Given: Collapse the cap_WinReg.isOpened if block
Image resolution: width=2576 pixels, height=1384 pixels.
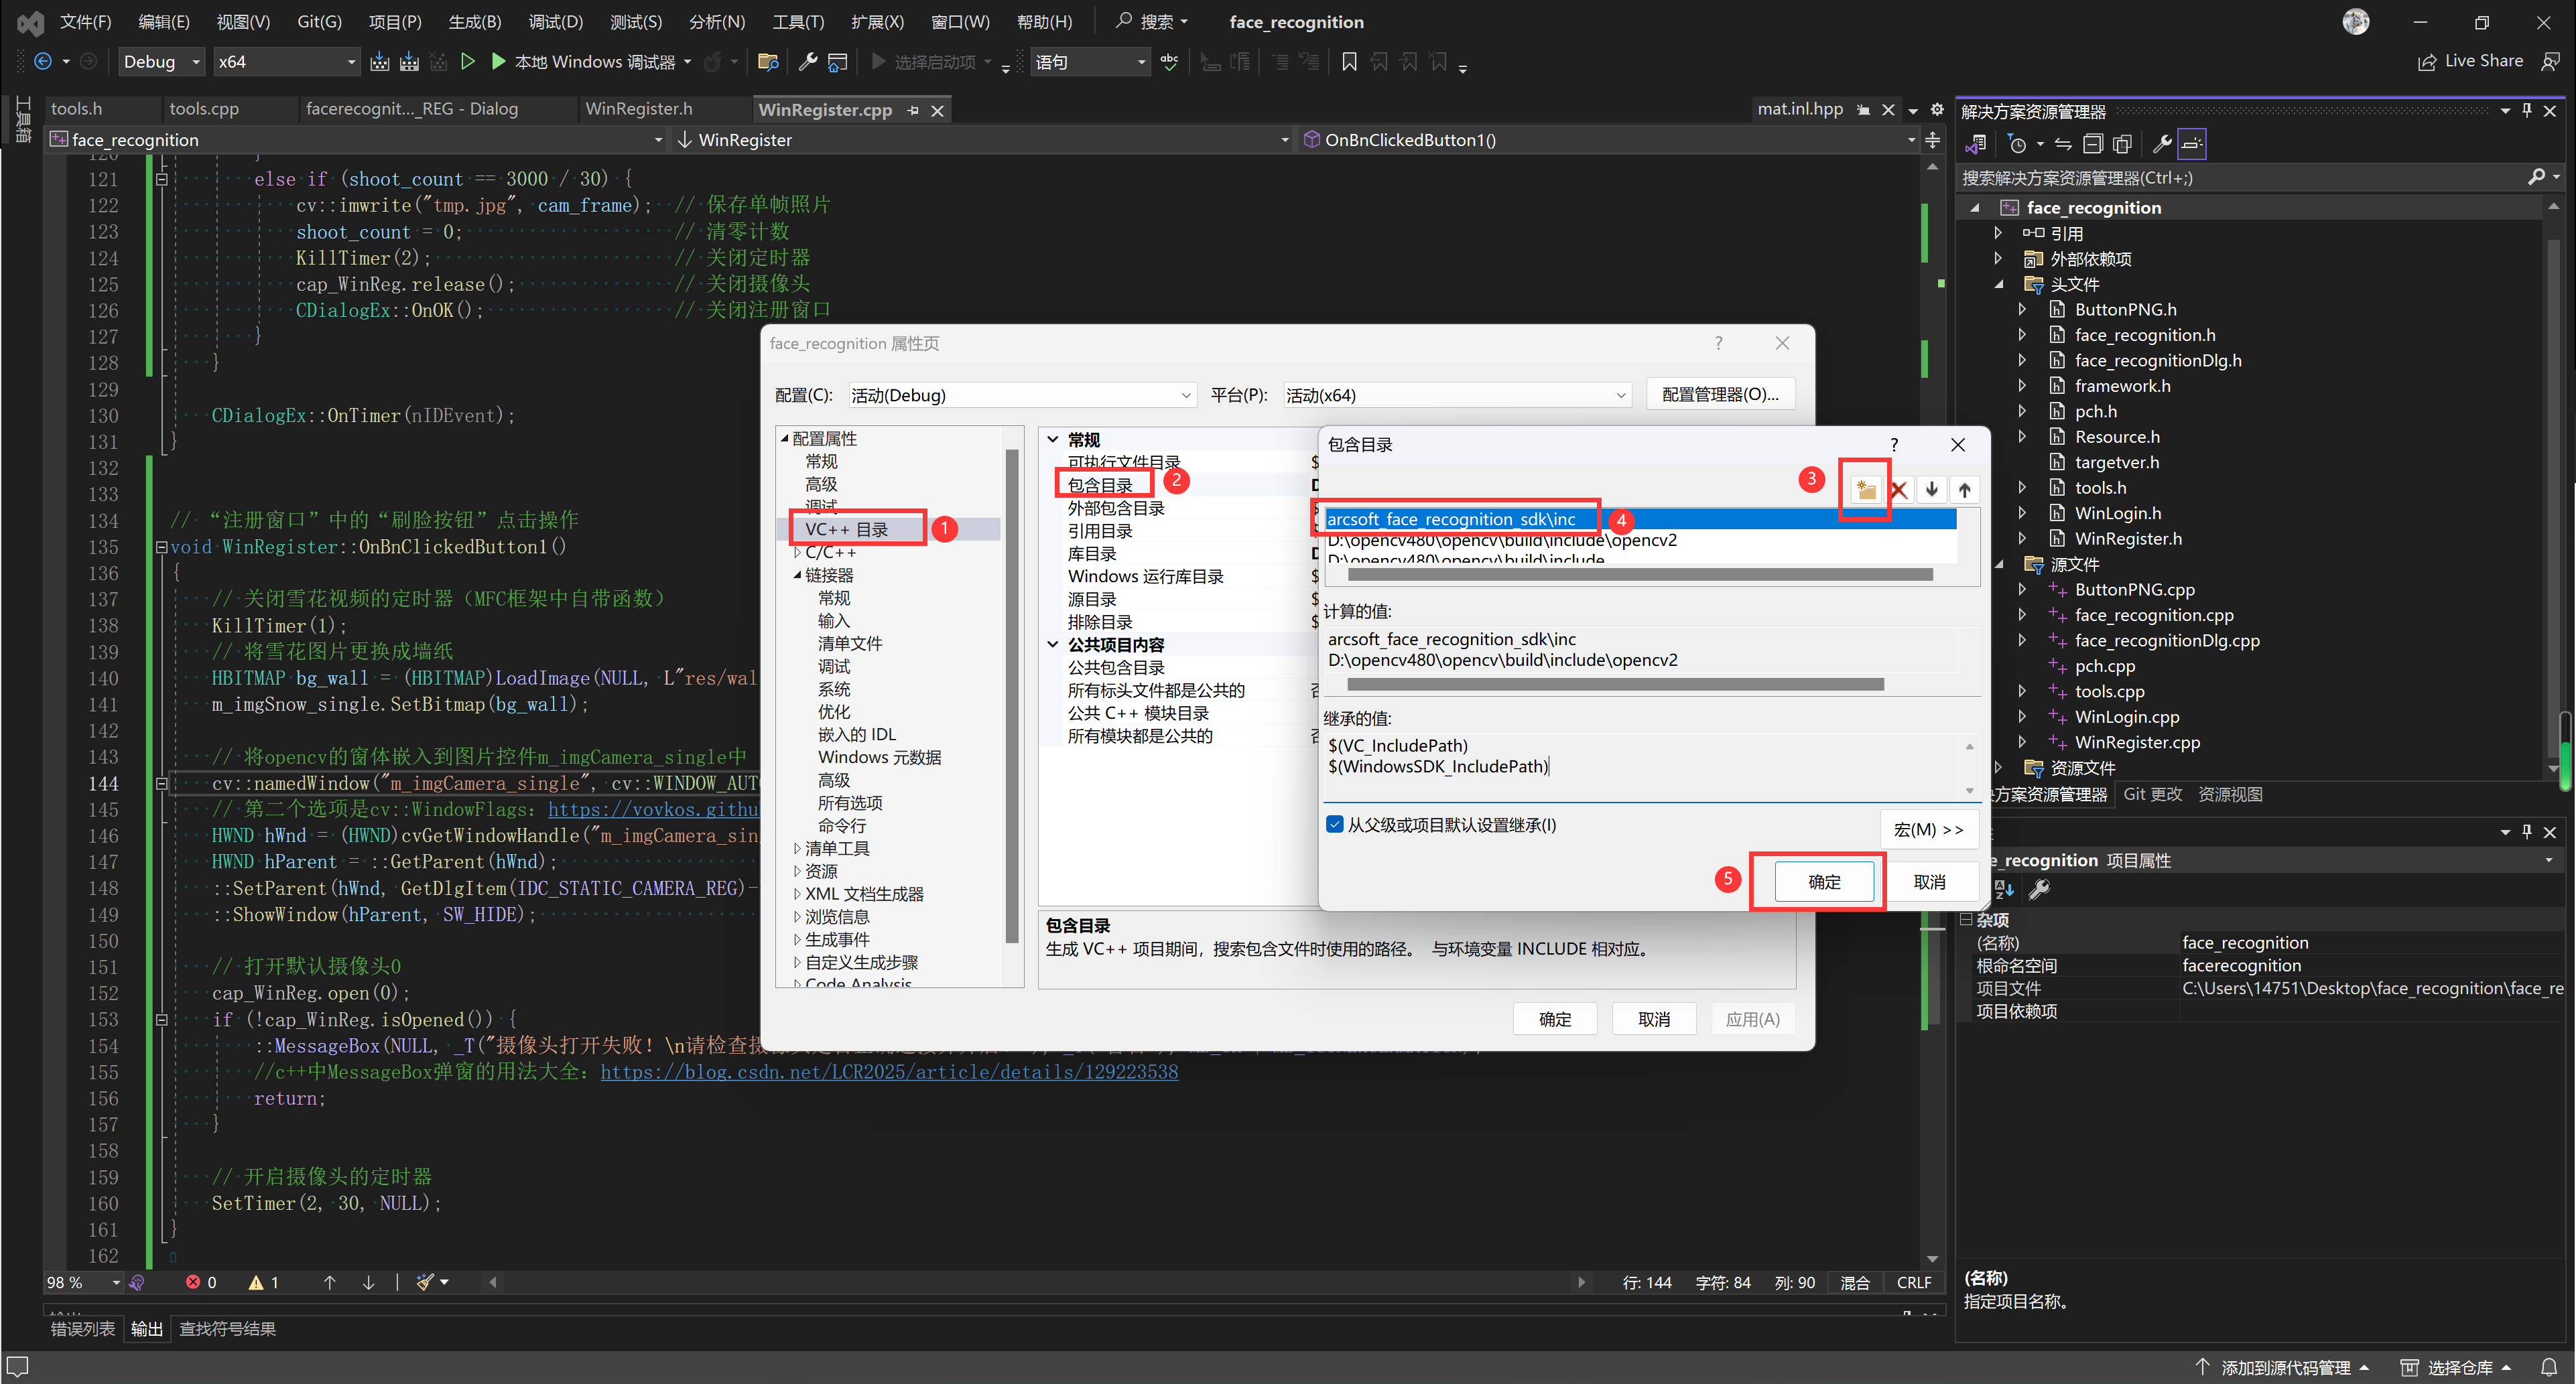Looking at the screenshot, I should [161, 1019].
